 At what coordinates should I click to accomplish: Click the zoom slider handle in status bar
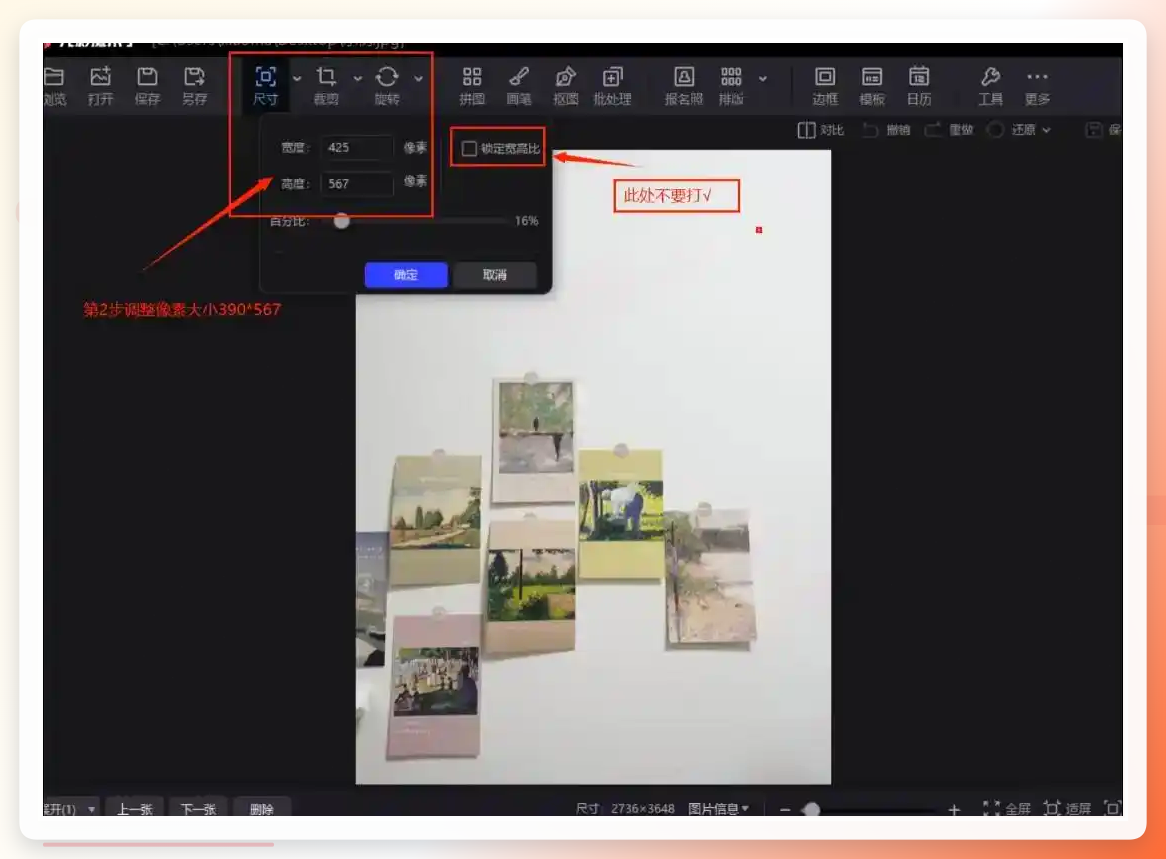[811, 809]
